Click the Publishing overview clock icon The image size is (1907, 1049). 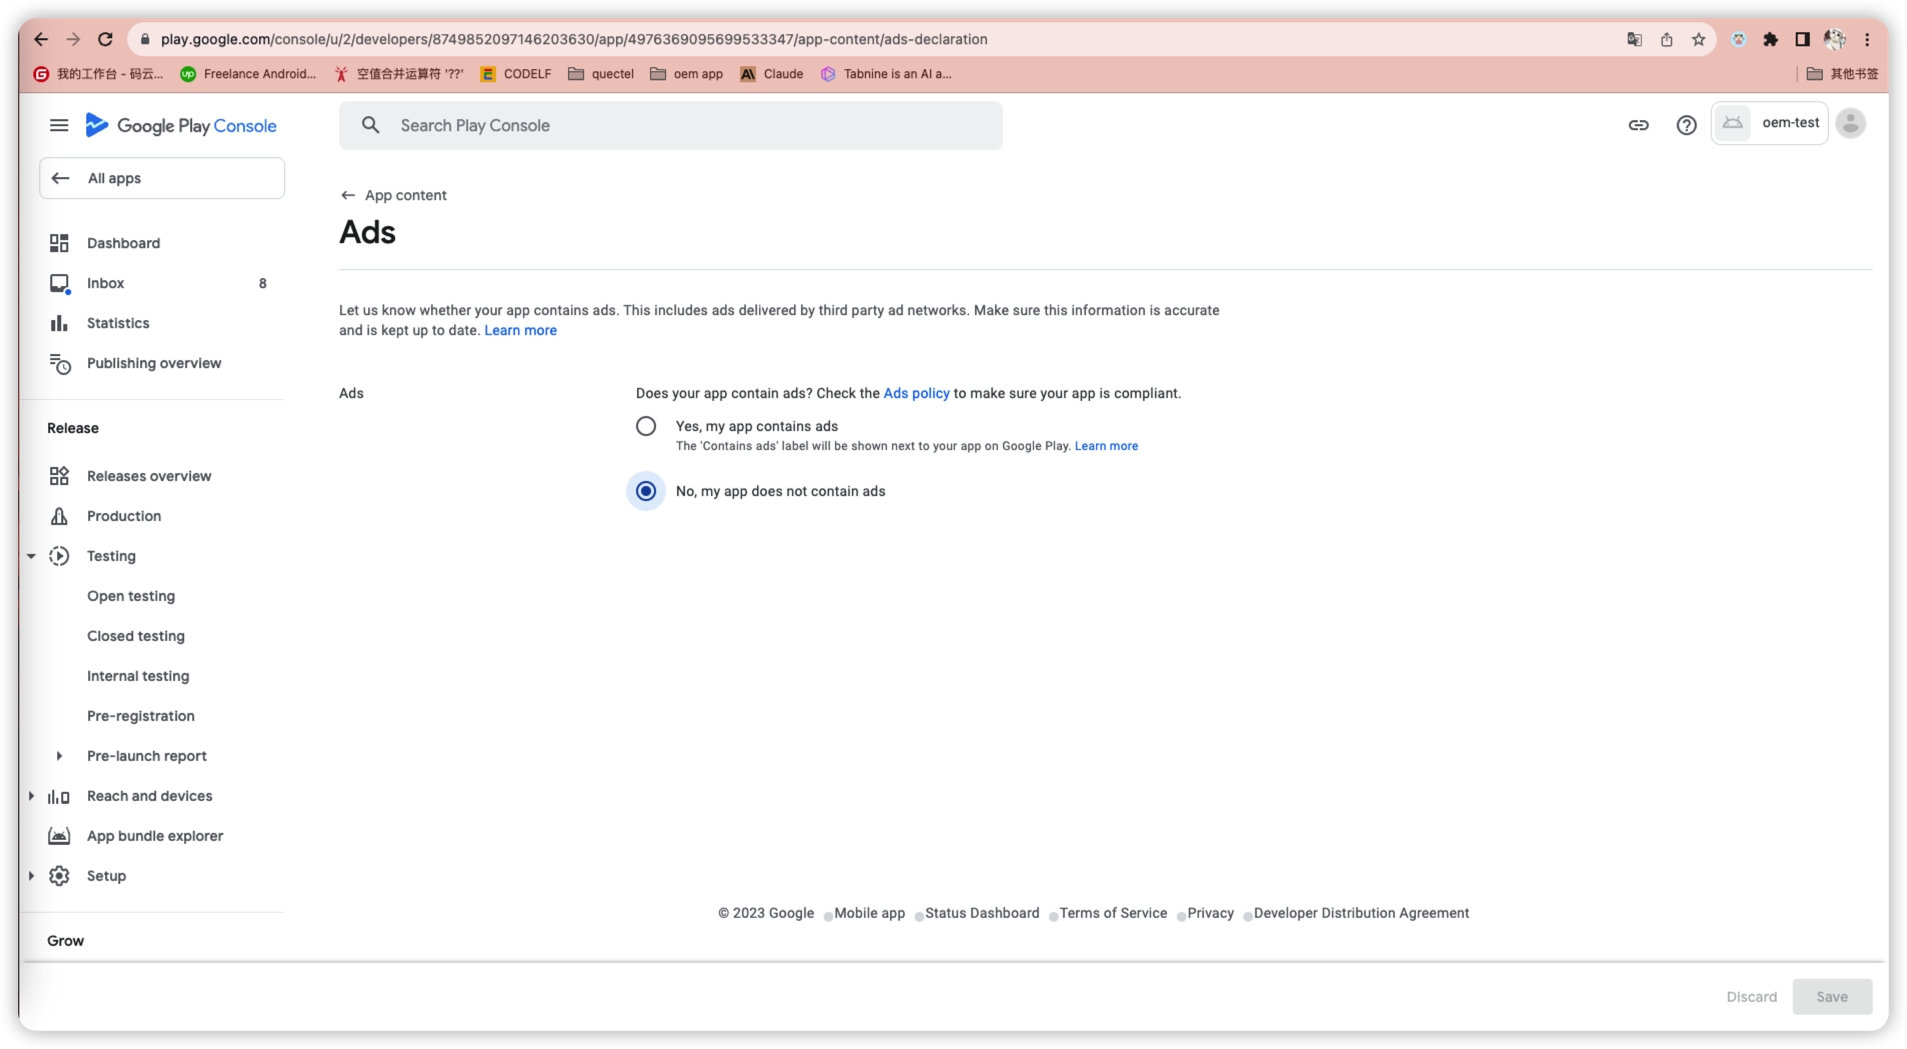(x=59, y=364)
